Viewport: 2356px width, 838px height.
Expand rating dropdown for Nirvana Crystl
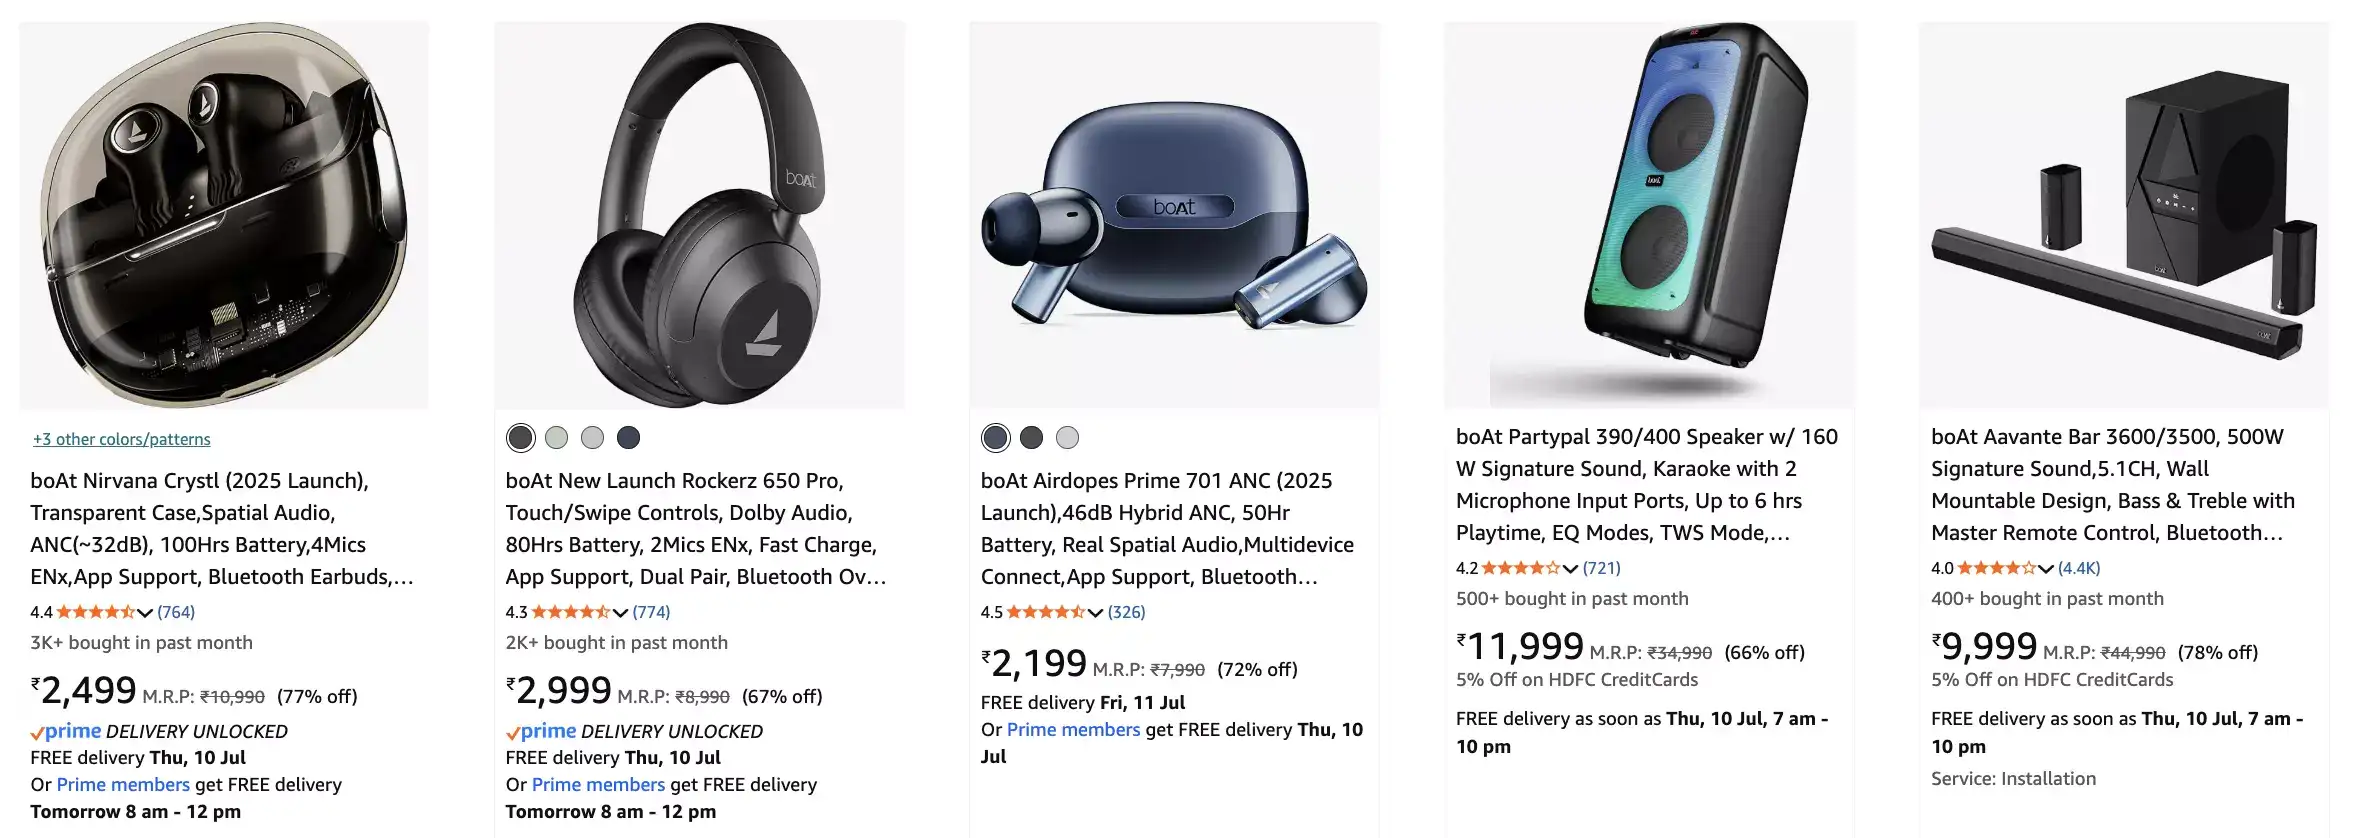(145, 612)
